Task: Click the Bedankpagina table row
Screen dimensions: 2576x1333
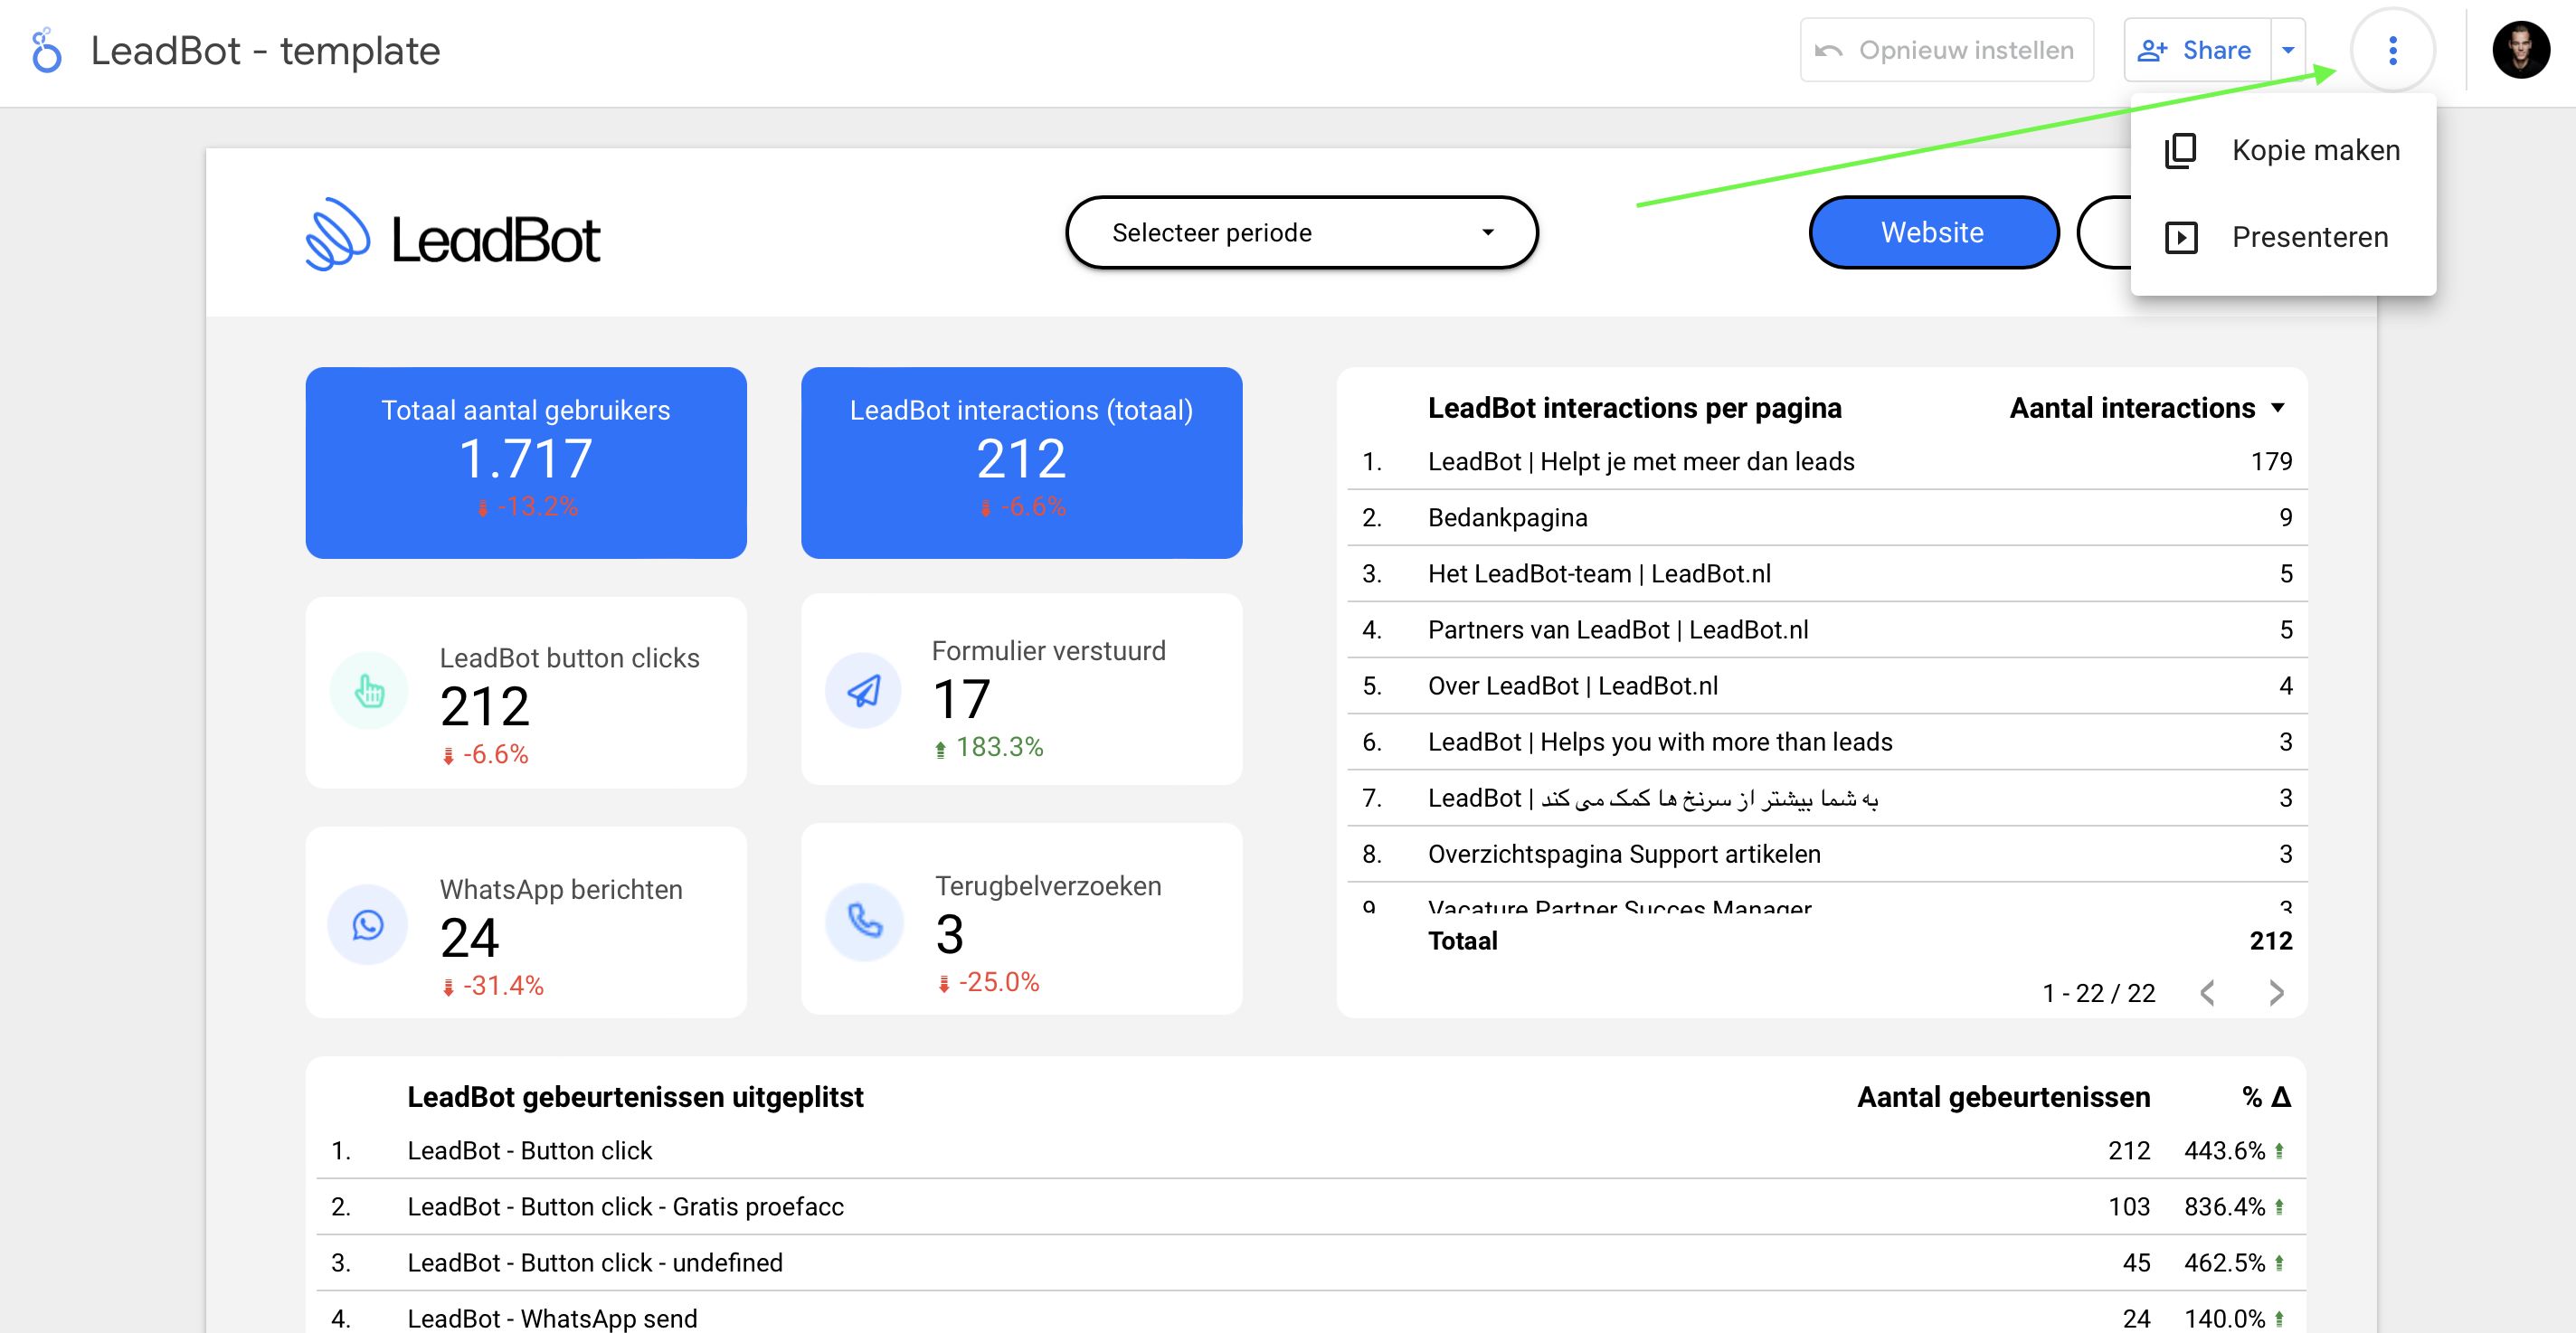Action: point(1826,518)
